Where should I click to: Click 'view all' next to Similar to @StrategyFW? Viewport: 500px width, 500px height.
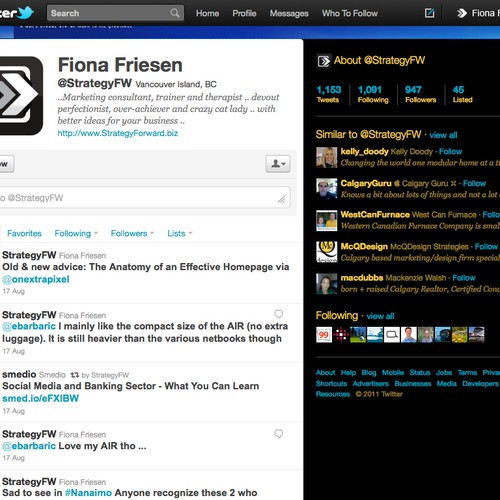coord(443,135)
